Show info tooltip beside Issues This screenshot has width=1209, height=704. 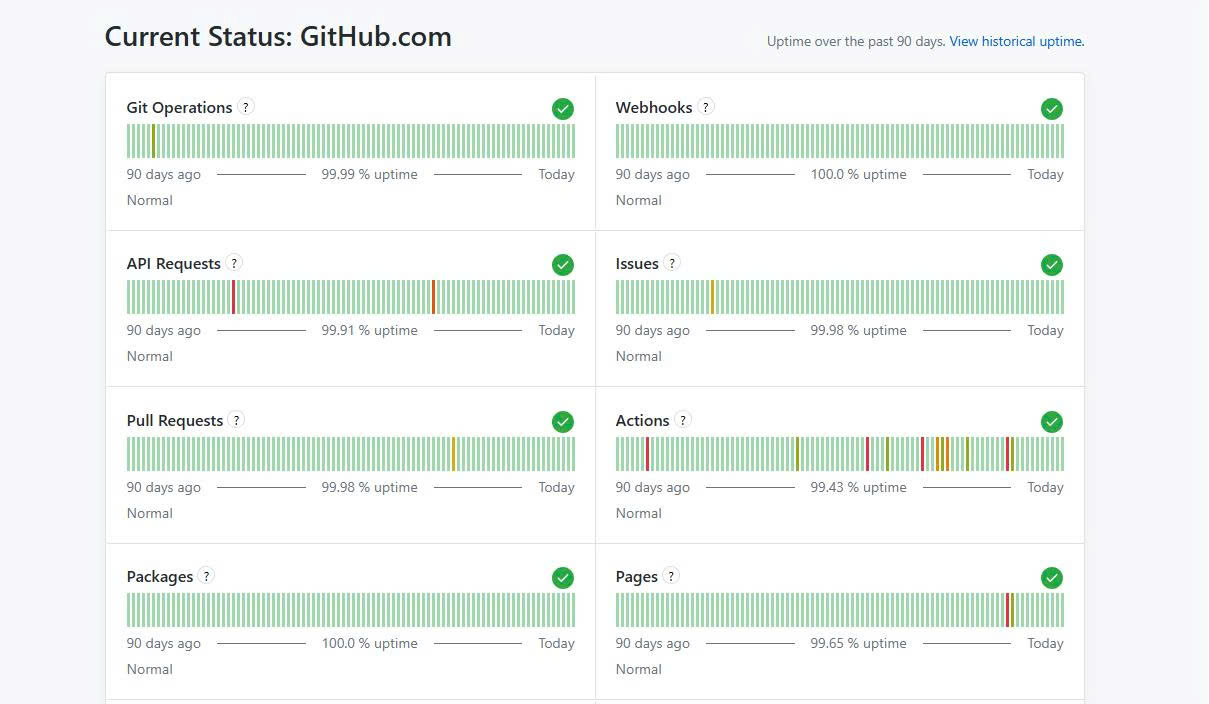(x=672, y=263)
